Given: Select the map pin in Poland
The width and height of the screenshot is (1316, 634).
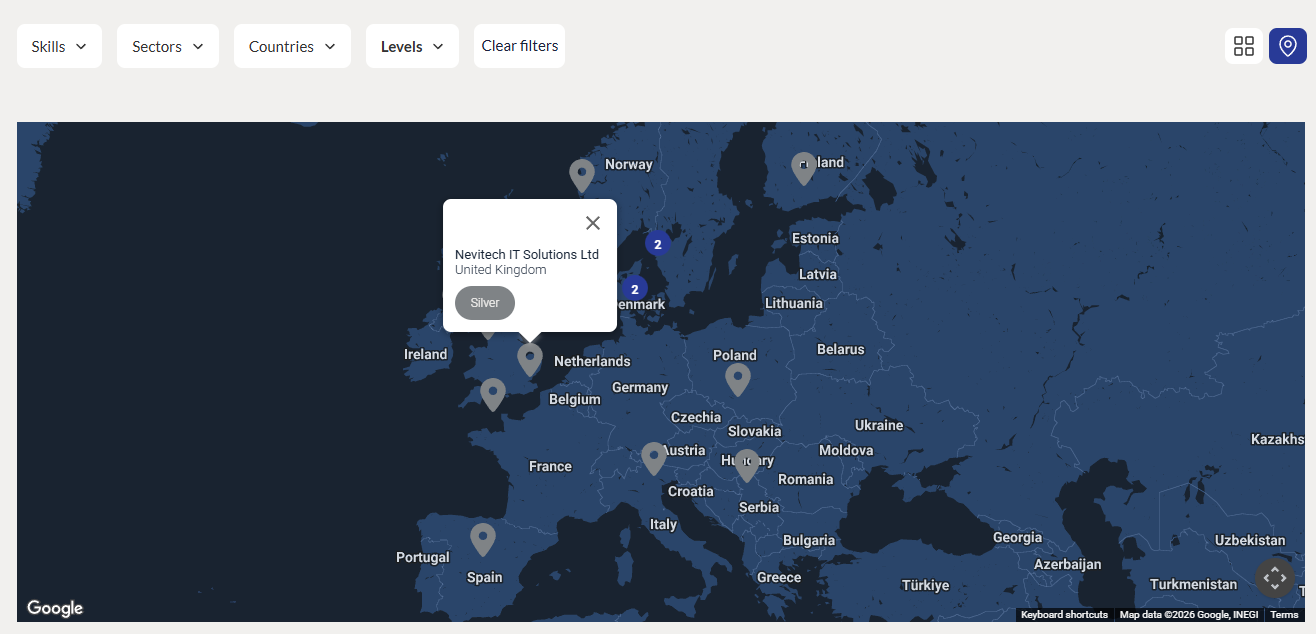Looking at the screenshot, I should 737,378.
